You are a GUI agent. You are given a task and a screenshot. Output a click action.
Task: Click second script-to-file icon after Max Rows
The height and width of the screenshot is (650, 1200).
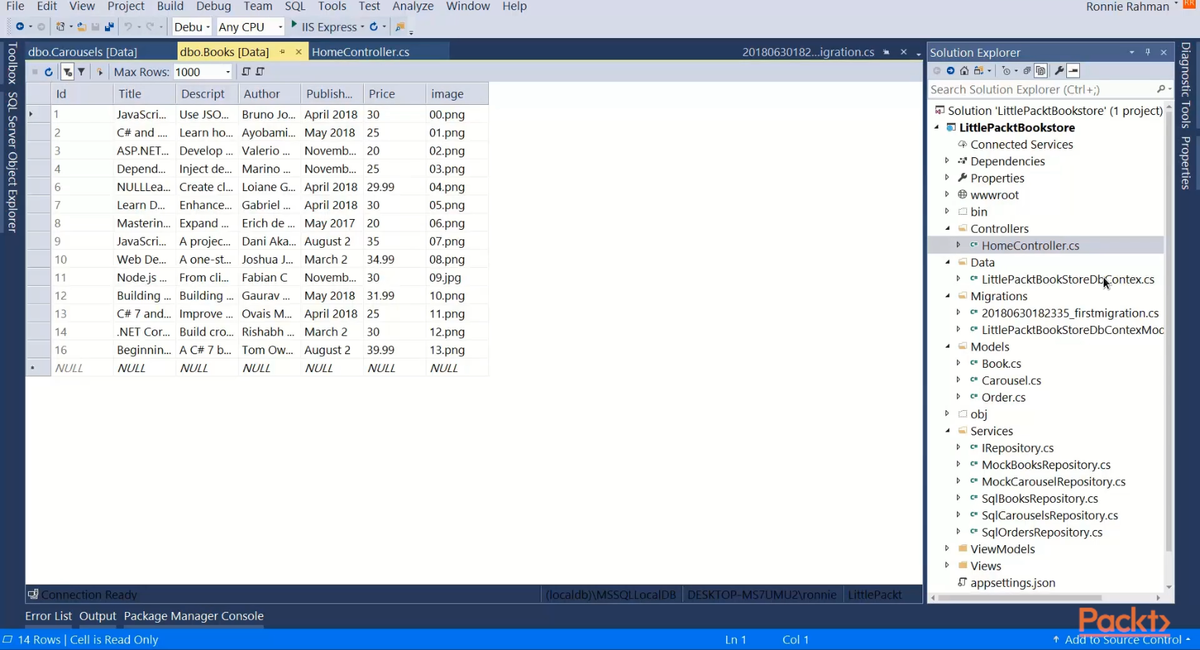coord(260,72)
